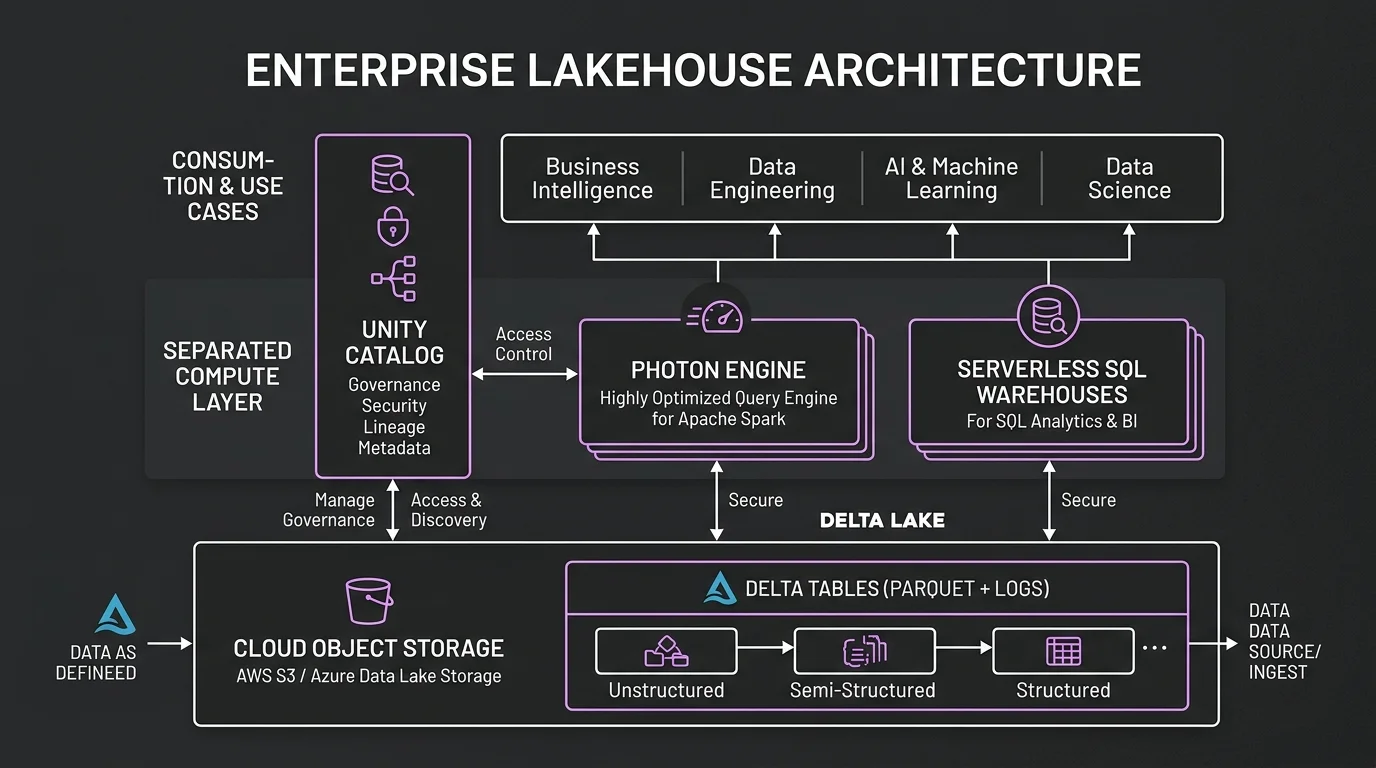1376x768 pixels.
Task: Click the ellipsis after the Structured box
Action: (1154, 648)
